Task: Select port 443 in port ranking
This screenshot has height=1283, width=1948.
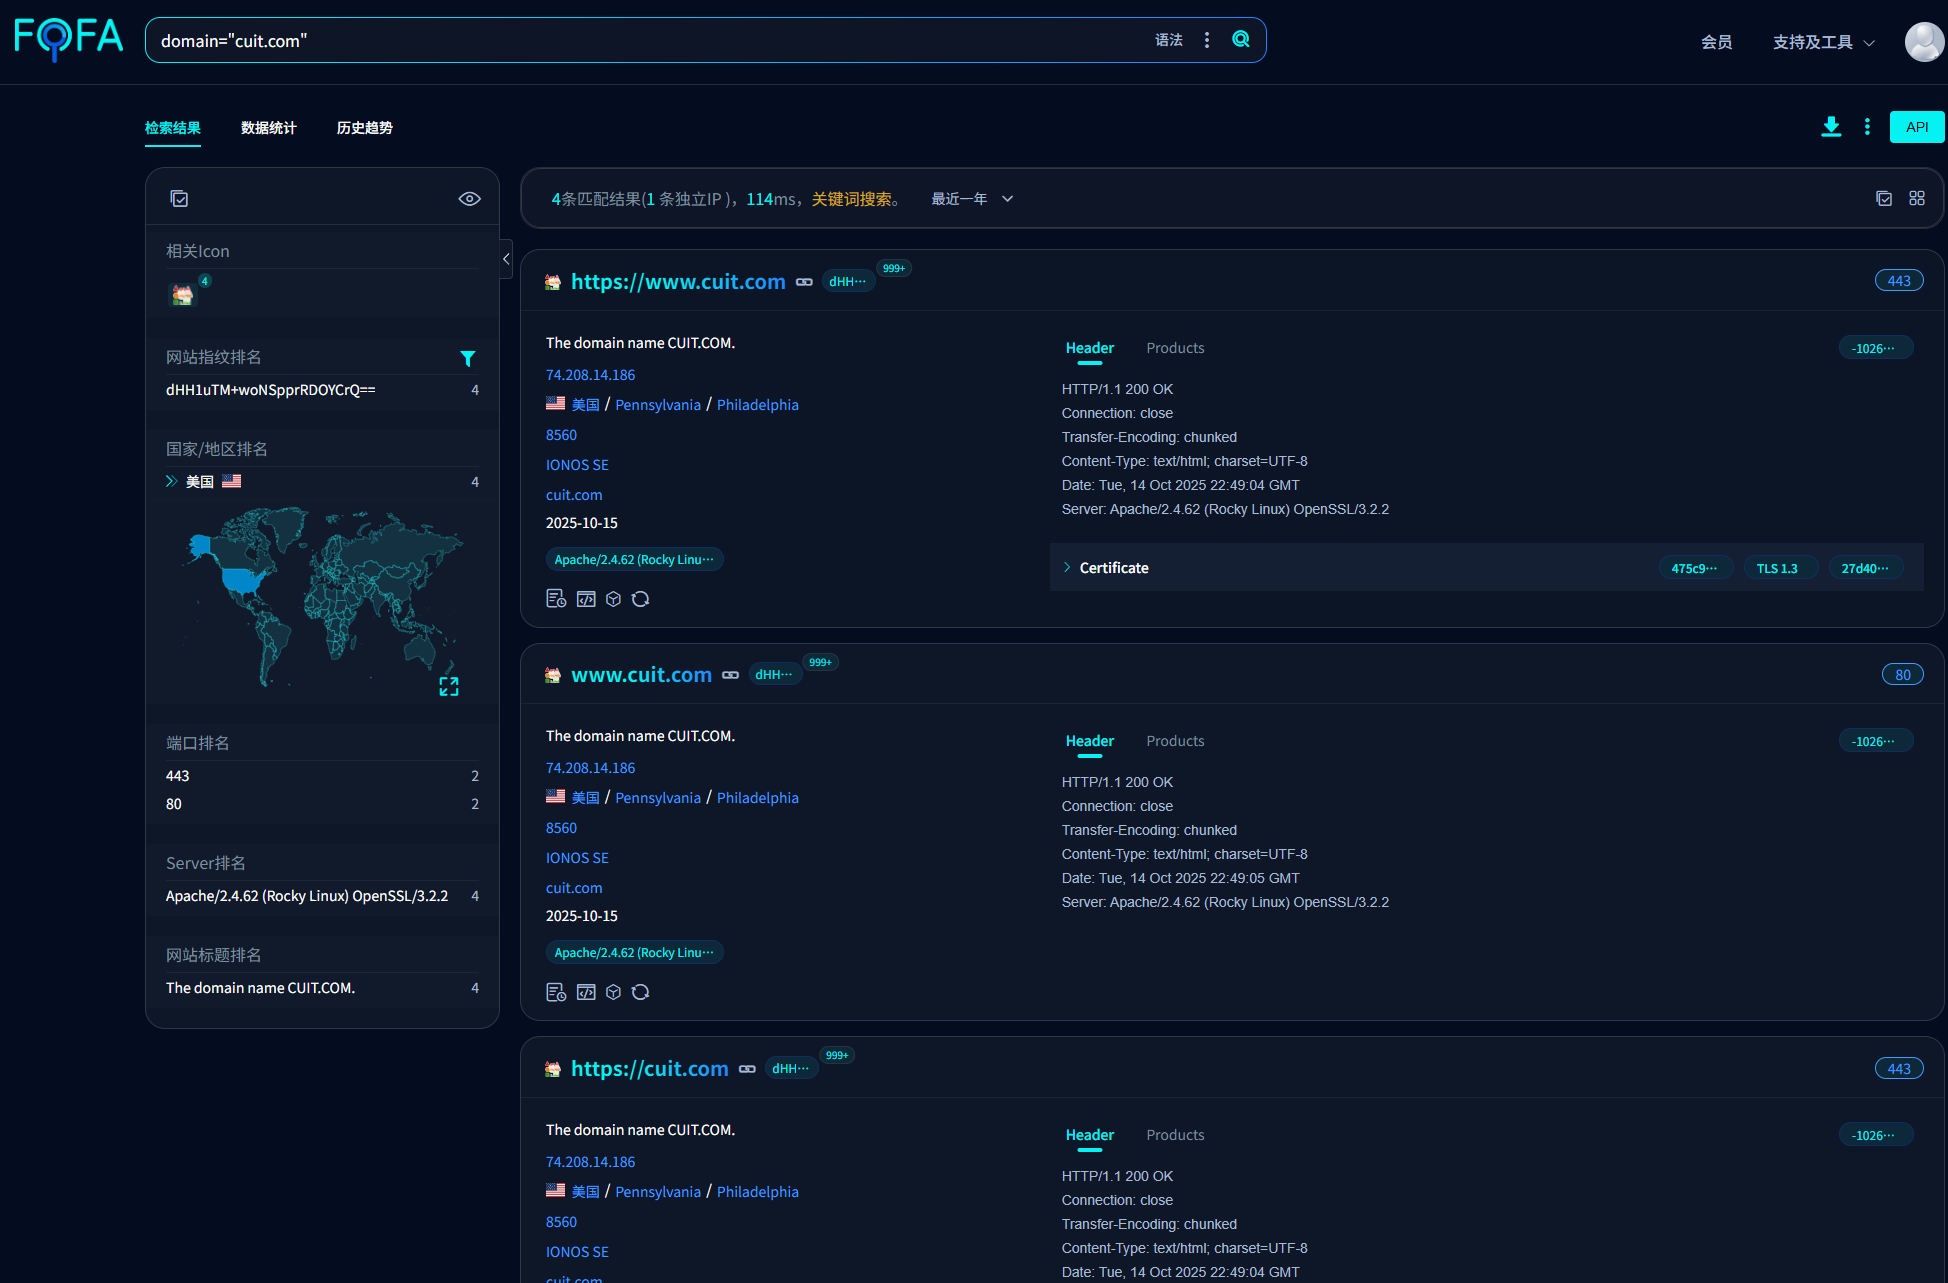Action: click(322, 776)
